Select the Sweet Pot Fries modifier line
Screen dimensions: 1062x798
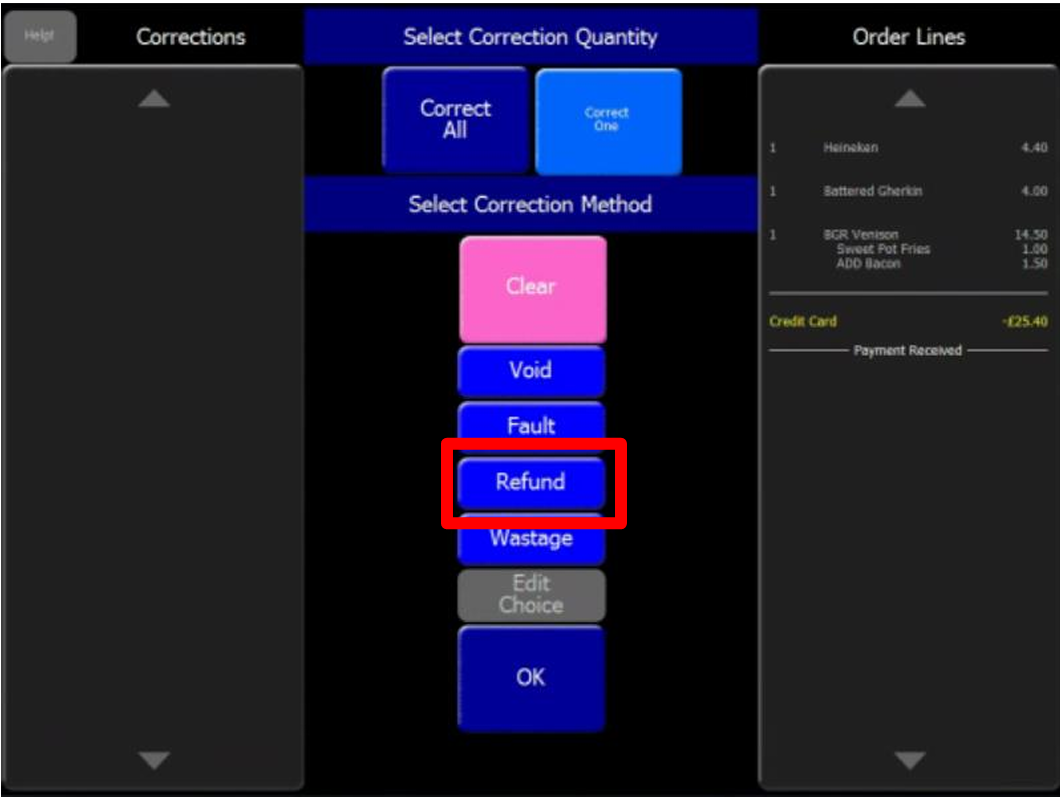[883, 249]
